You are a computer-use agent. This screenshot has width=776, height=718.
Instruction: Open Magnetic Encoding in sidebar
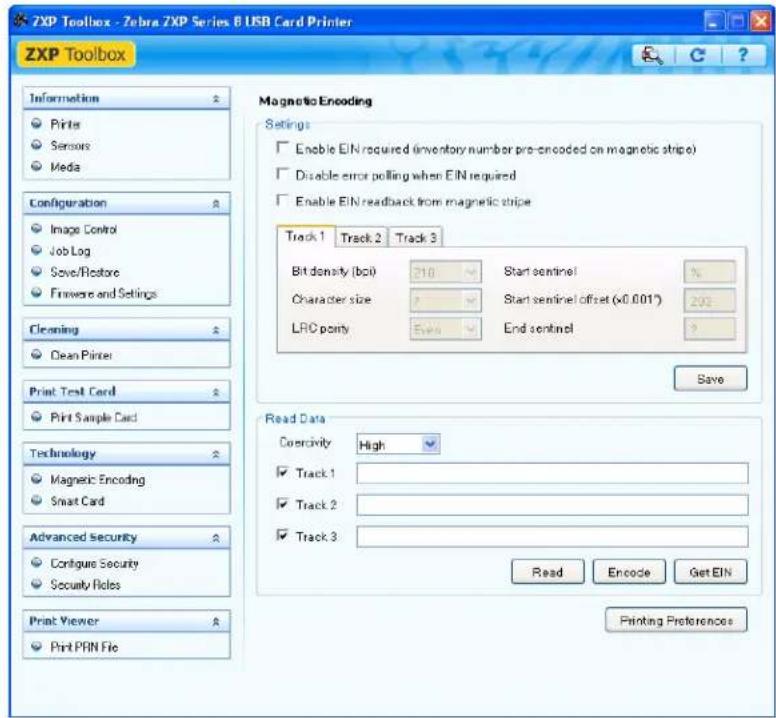(x=97, y=479)
